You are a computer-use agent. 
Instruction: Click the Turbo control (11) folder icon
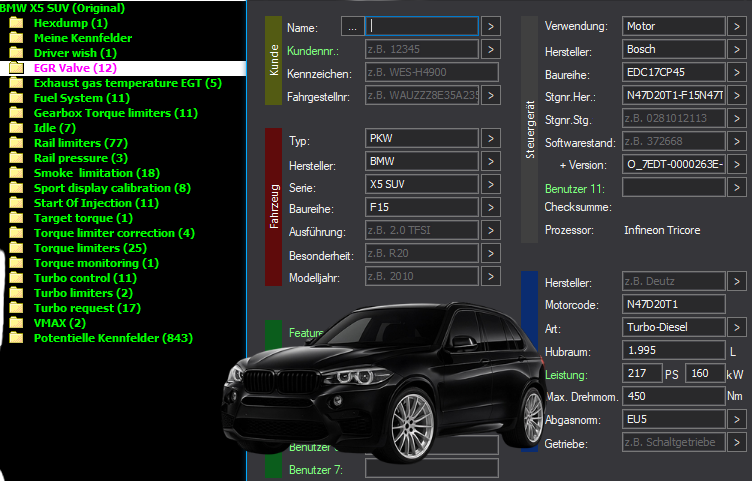click(x=16, y=278)
